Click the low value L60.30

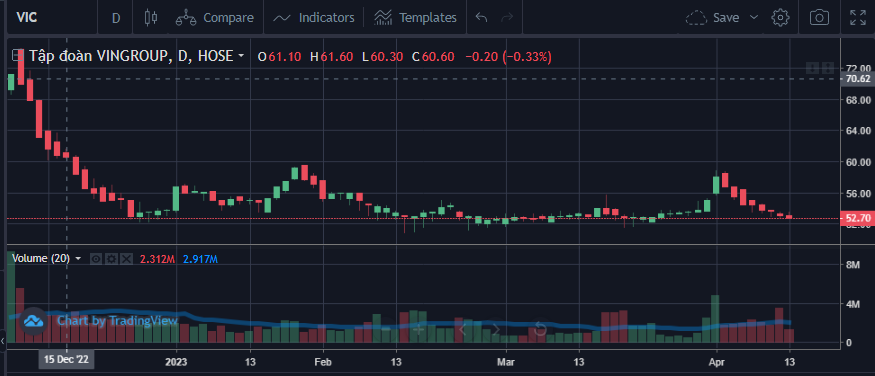382,56
